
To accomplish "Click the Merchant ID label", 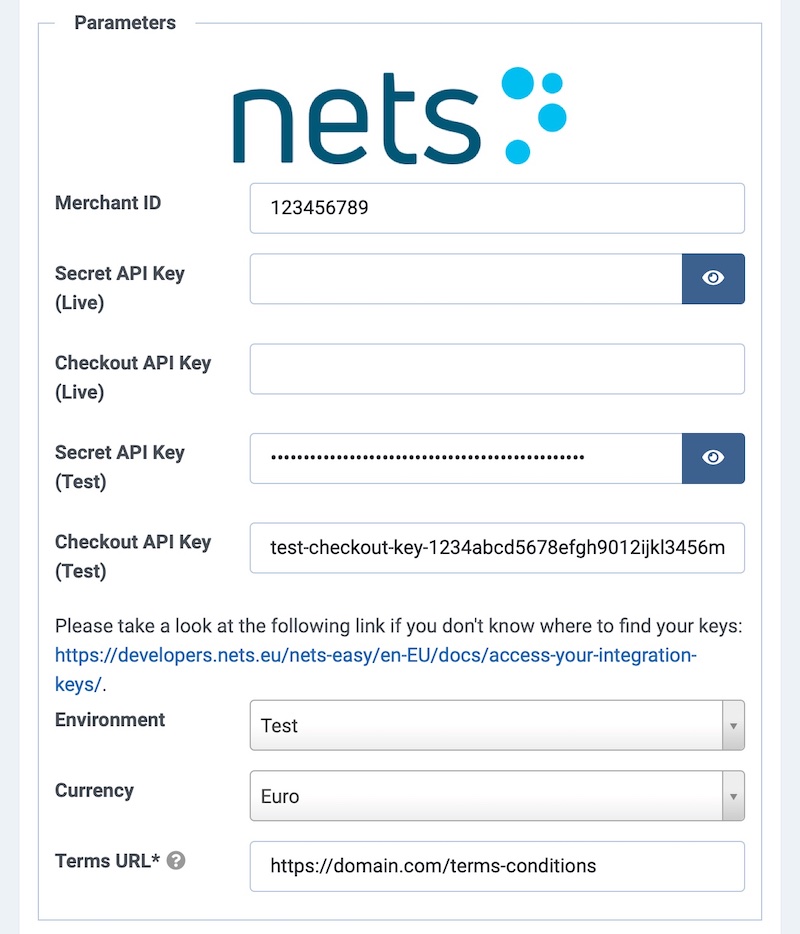I will tap(108, 203).
